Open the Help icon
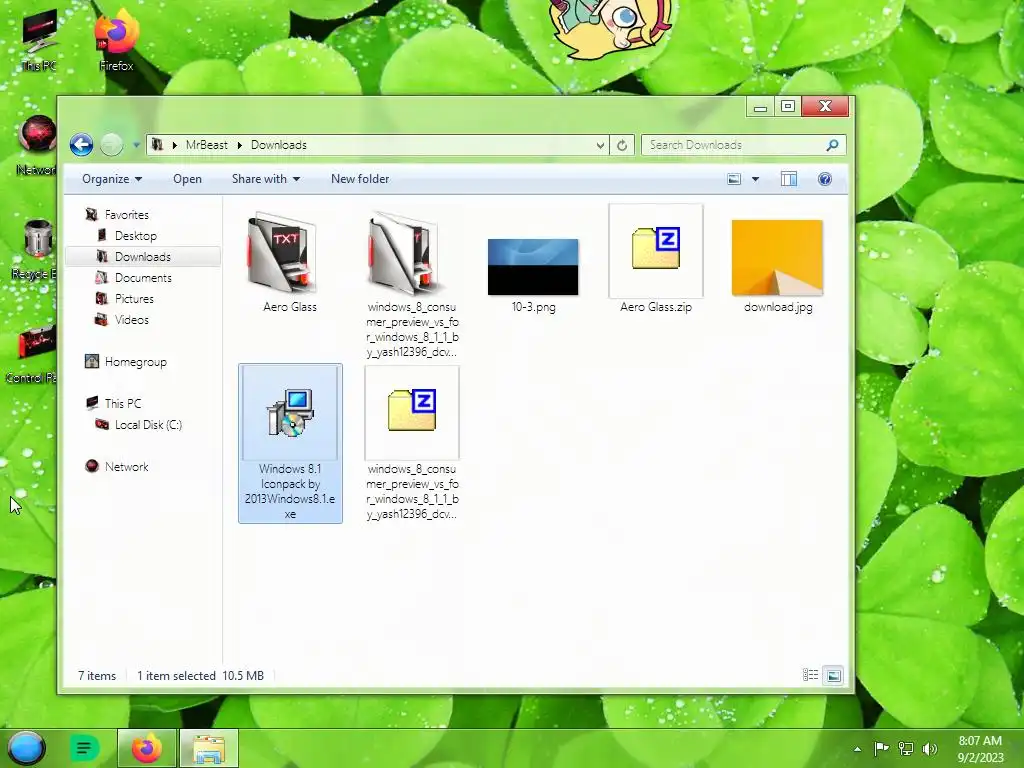Image resolution: width=1024 pixels, height=768 pixels. tap(825, 179)
